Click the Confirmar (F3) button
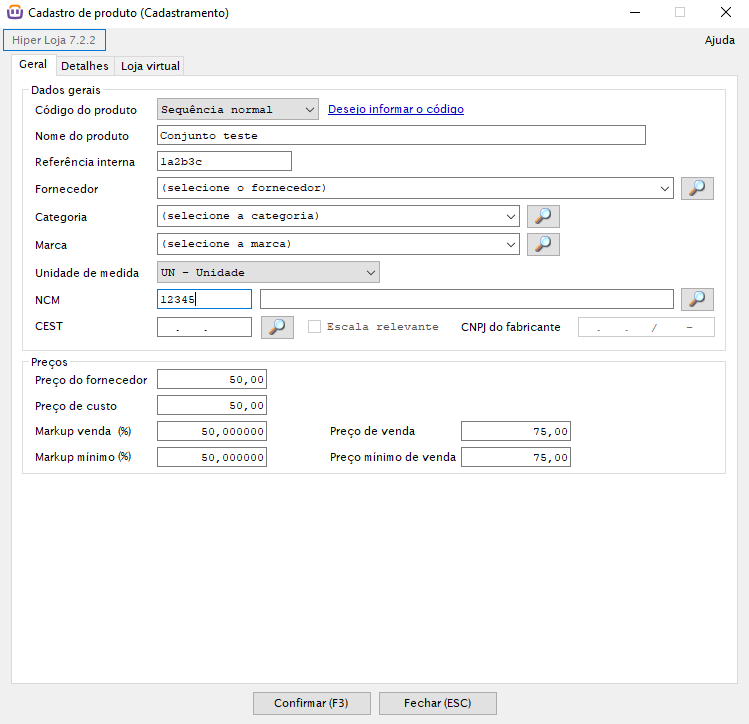 click(311, 703)
